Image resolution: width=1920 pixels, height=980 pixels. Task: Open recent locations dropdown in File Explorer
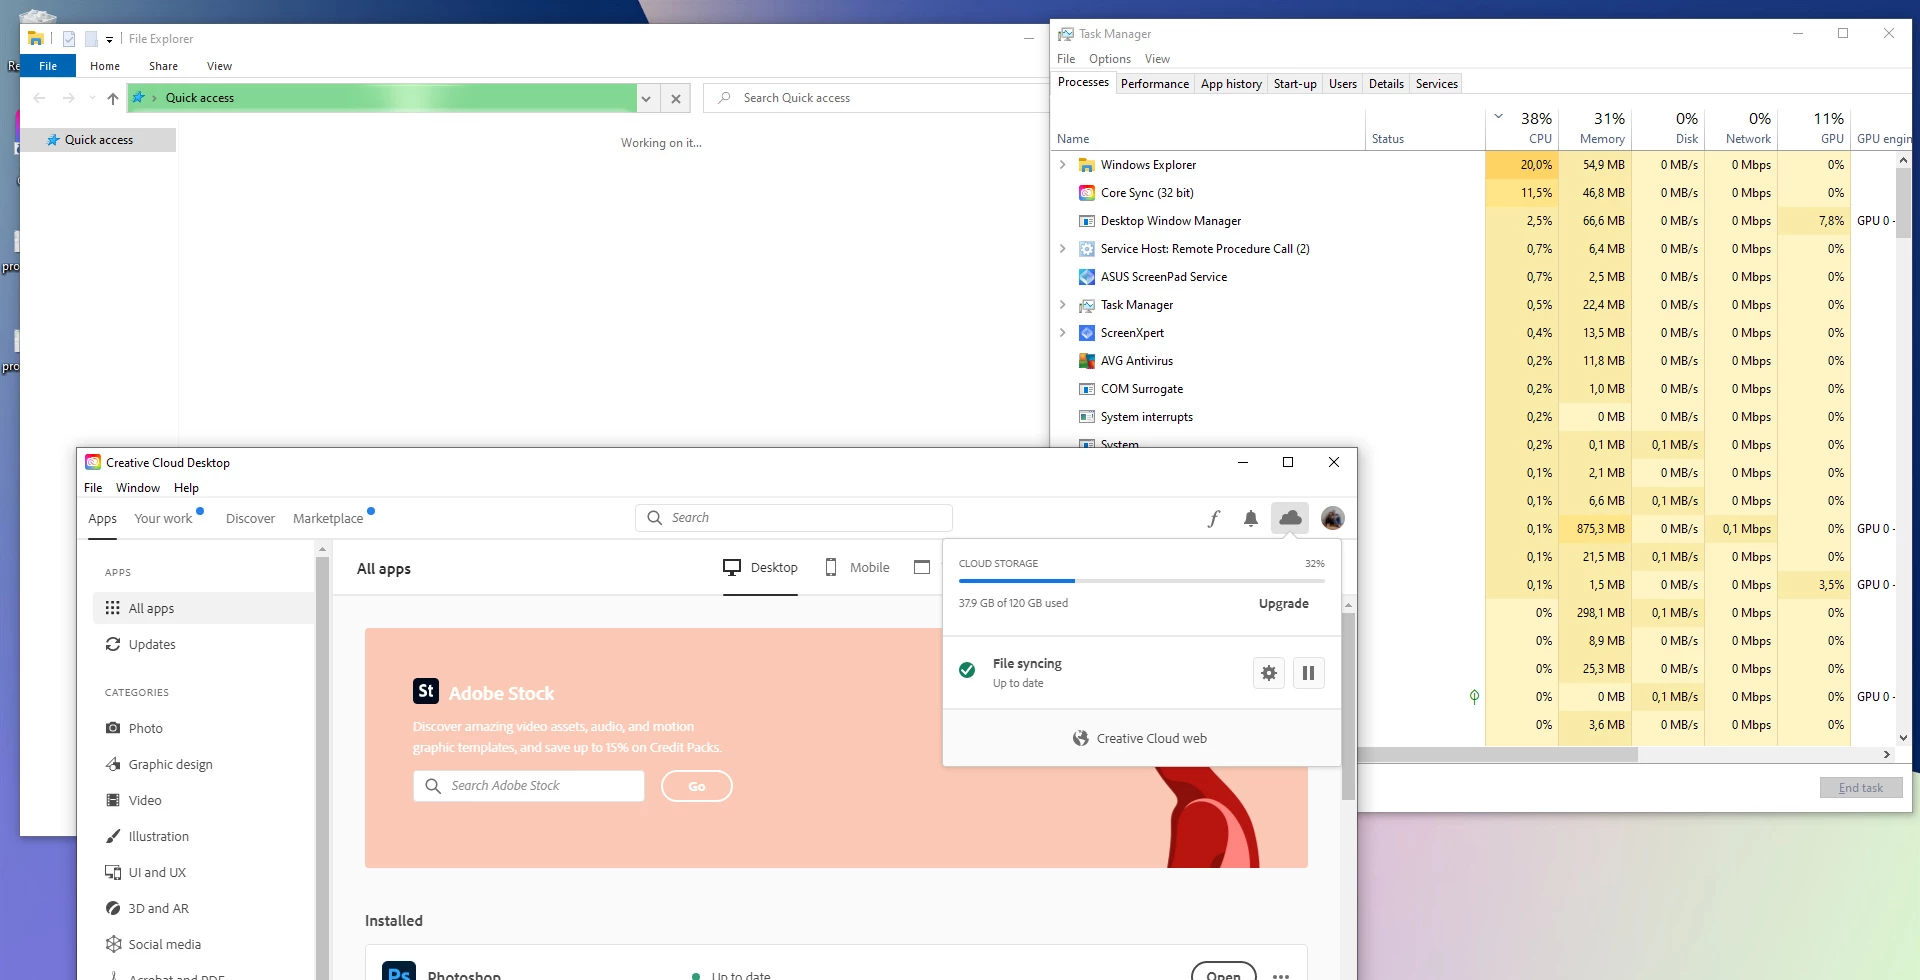92,98
